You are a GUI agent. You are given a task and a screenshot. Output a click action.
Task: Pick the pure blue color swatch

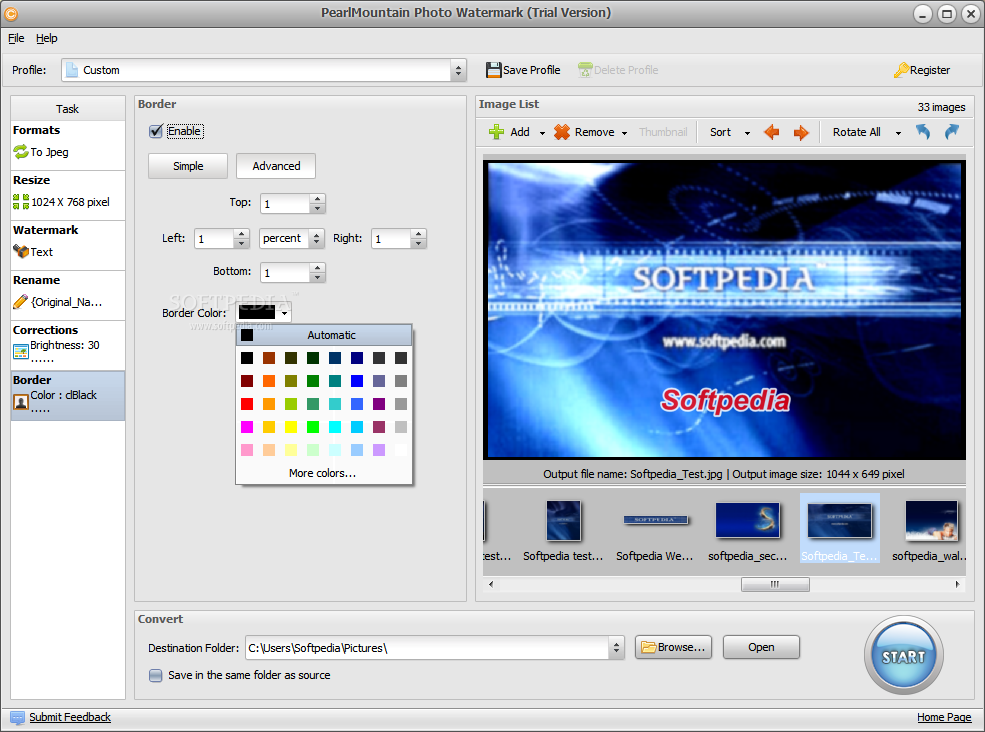tap(357, 381)
